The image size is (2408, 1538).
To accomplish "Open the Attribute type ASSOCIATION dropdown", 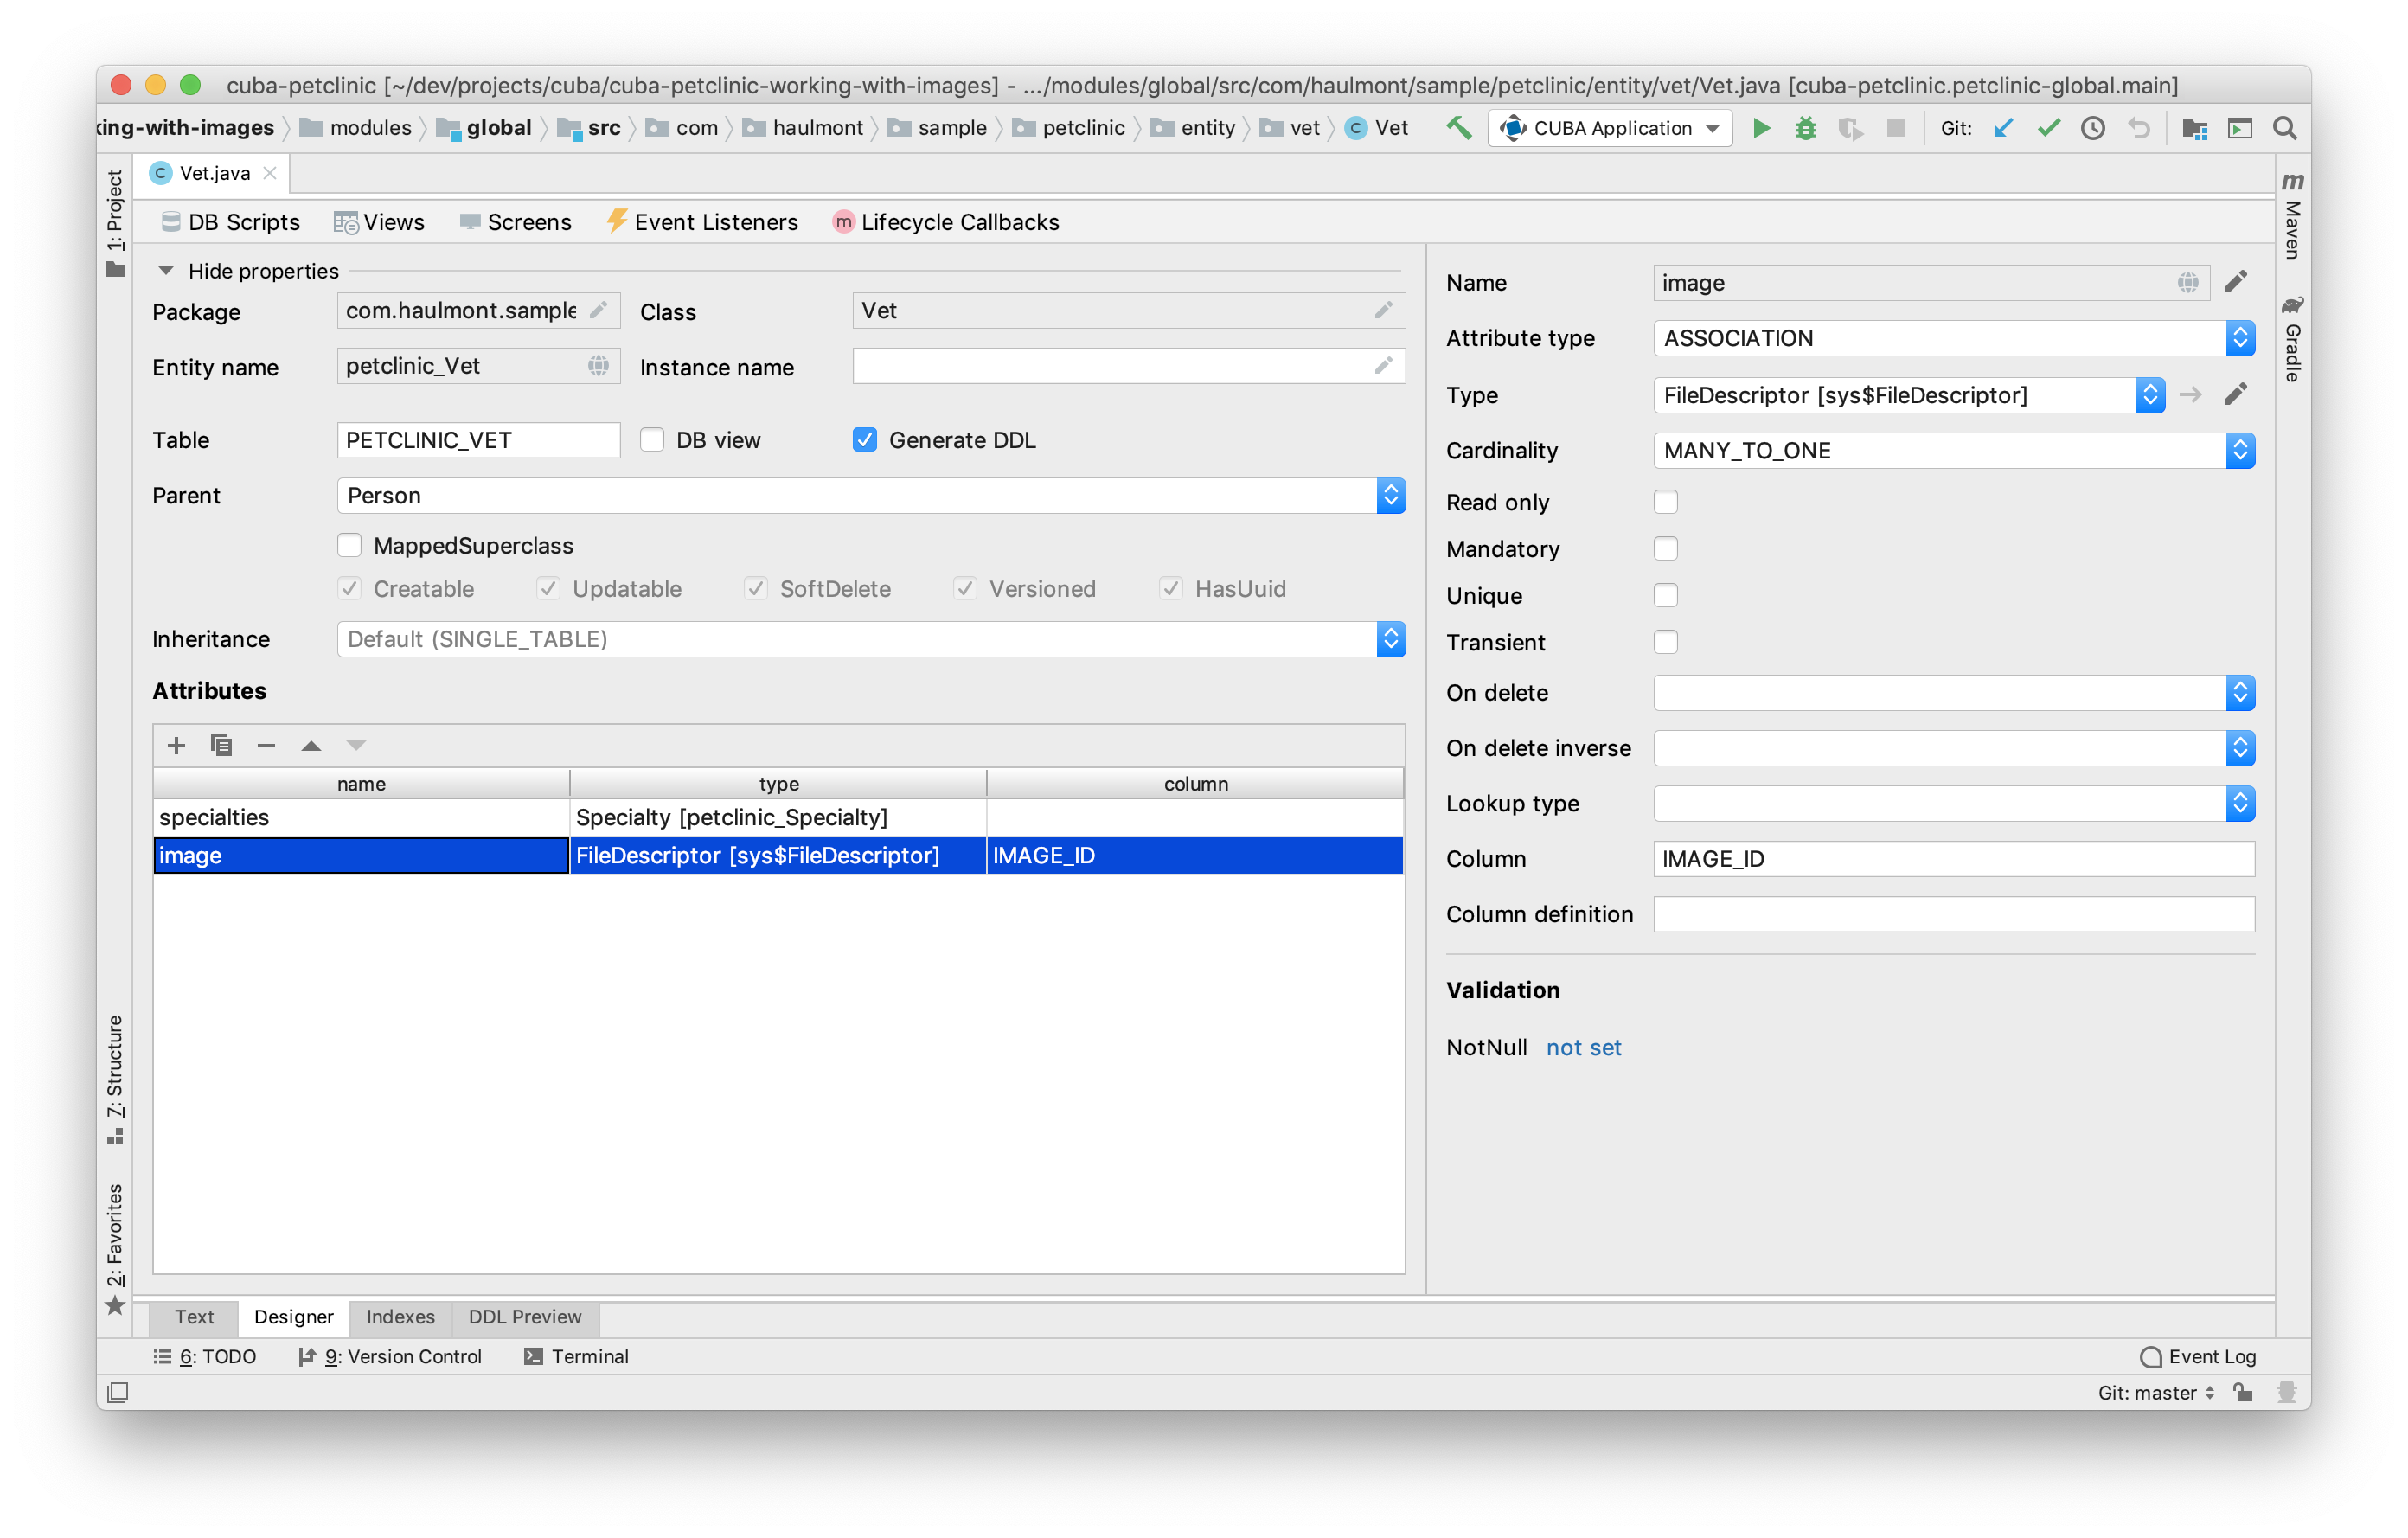I will [1954, 338].
